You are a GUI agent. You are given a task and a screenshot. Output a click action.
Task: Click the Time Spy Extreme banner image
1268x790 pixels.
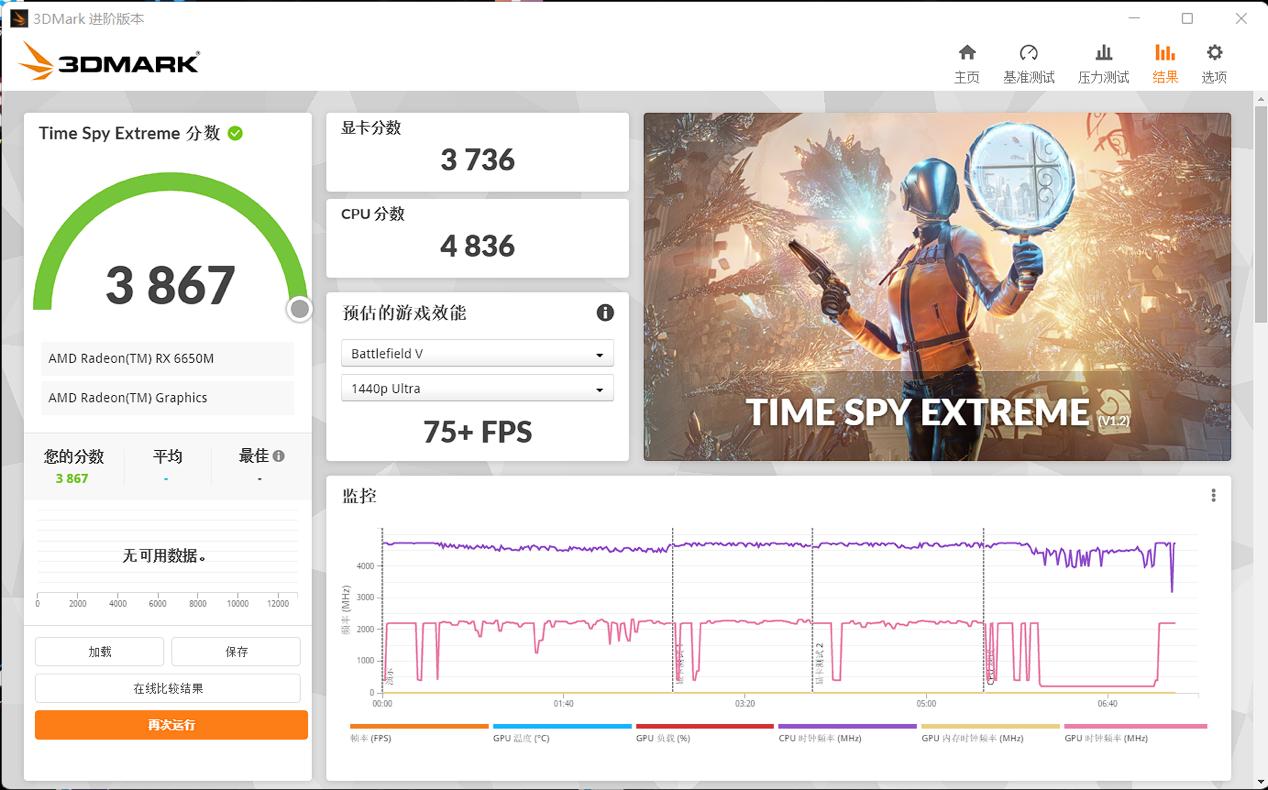click(937, 287)
